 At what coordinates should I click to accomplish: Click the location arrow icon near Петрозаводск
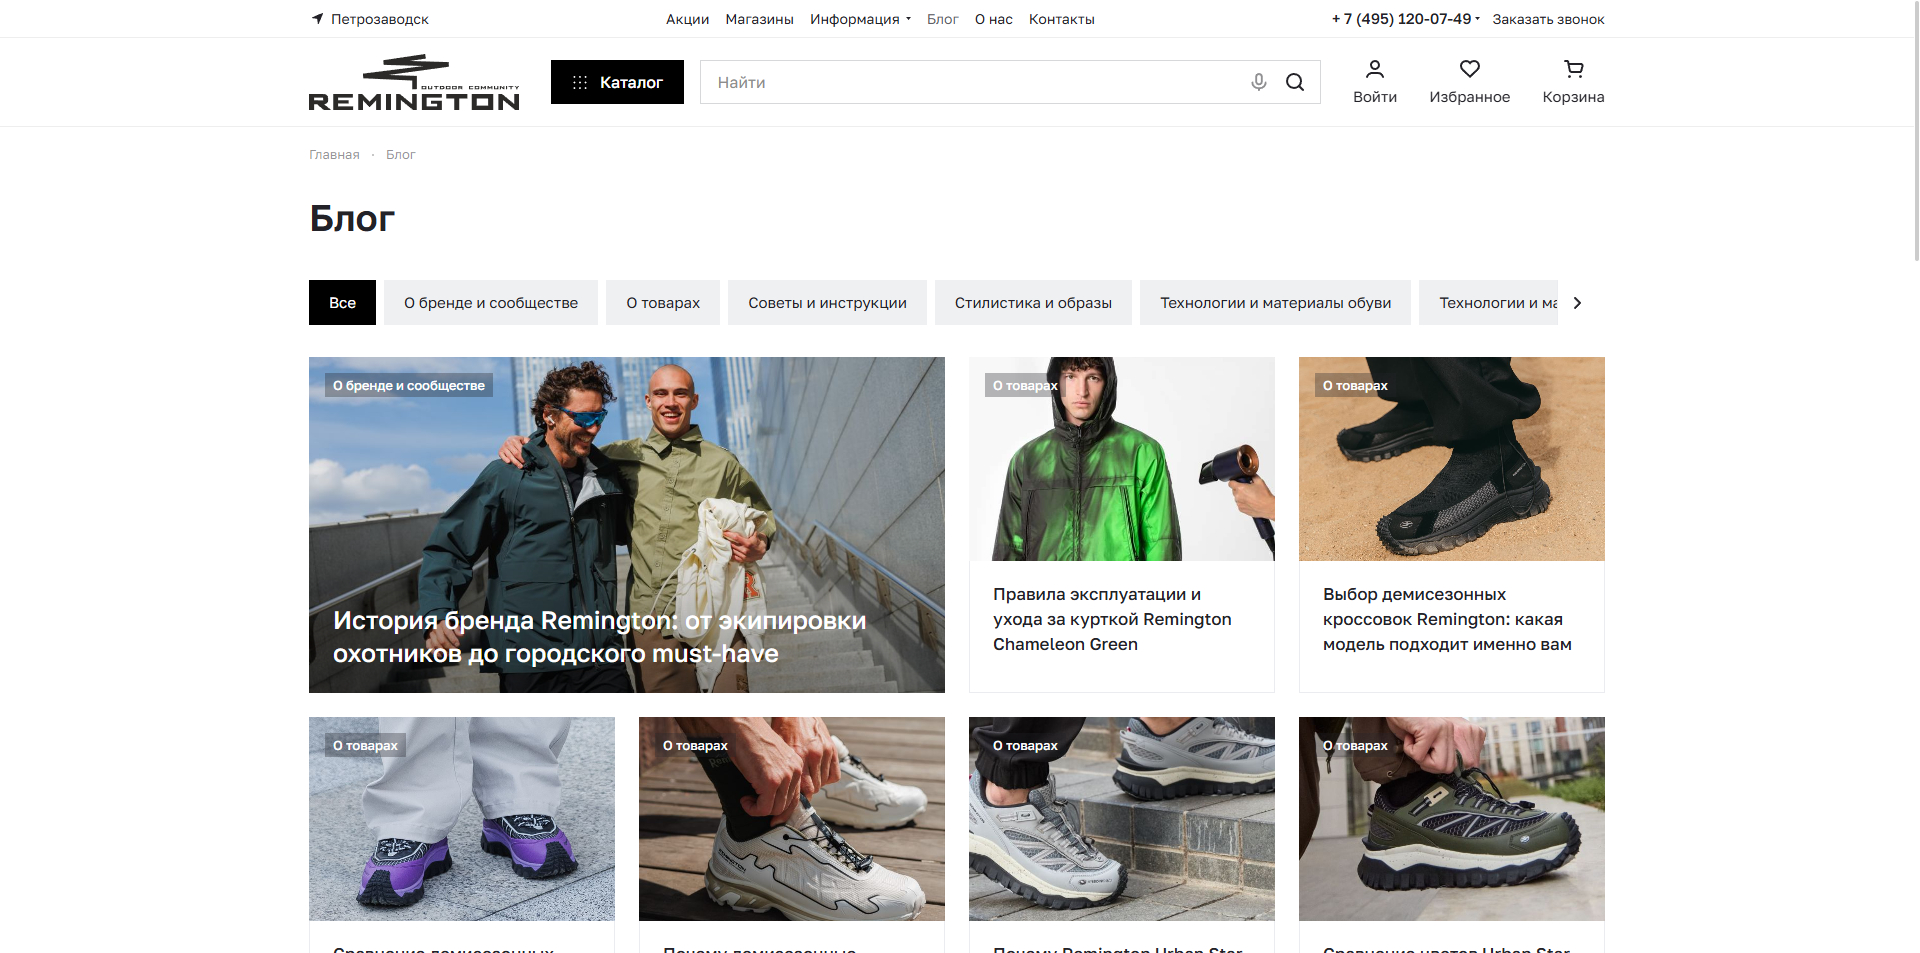pos(317,19)
